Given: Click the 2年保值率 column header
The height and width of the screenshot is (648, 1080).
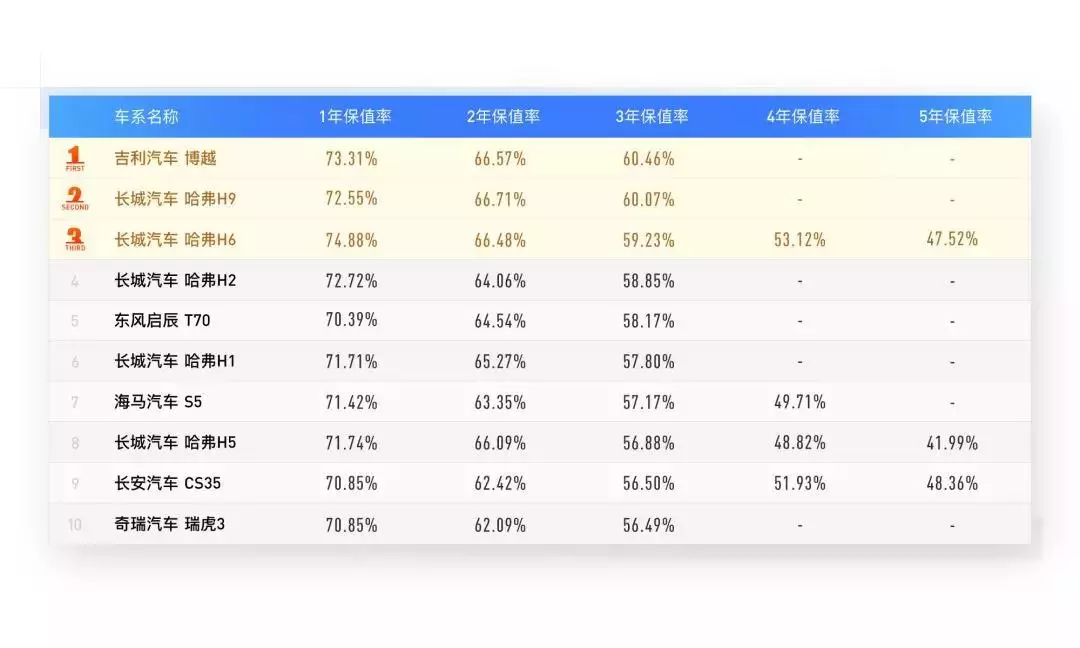Looking at the screenshot, I should tap(503, 116).
